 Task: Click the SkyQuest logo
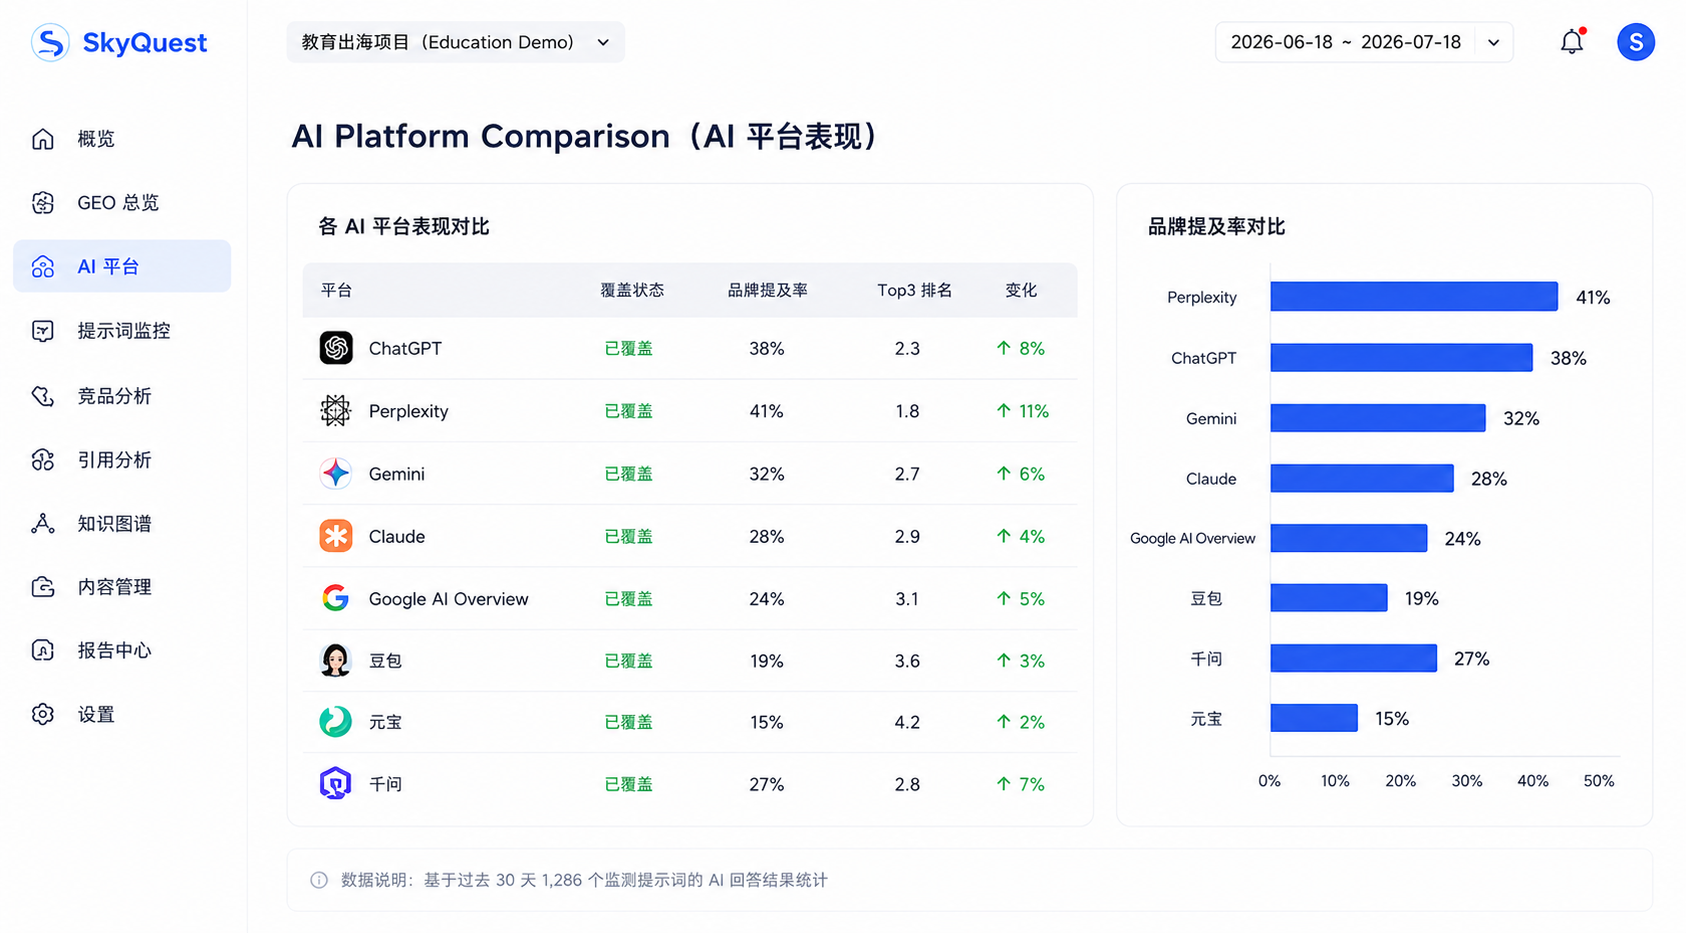pos(119,43)
